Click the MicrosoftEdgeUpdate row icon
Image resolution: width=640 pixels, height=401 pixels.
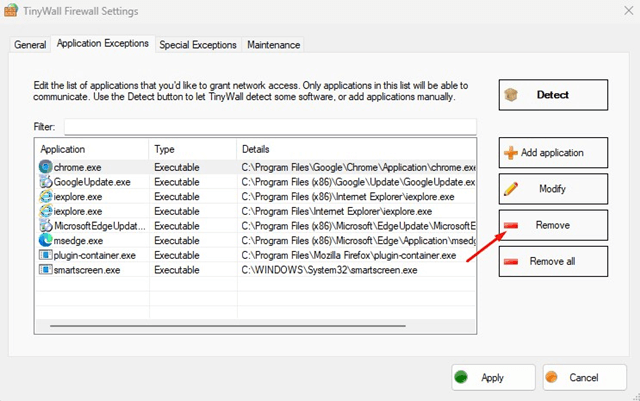click(x=45, y=226)
